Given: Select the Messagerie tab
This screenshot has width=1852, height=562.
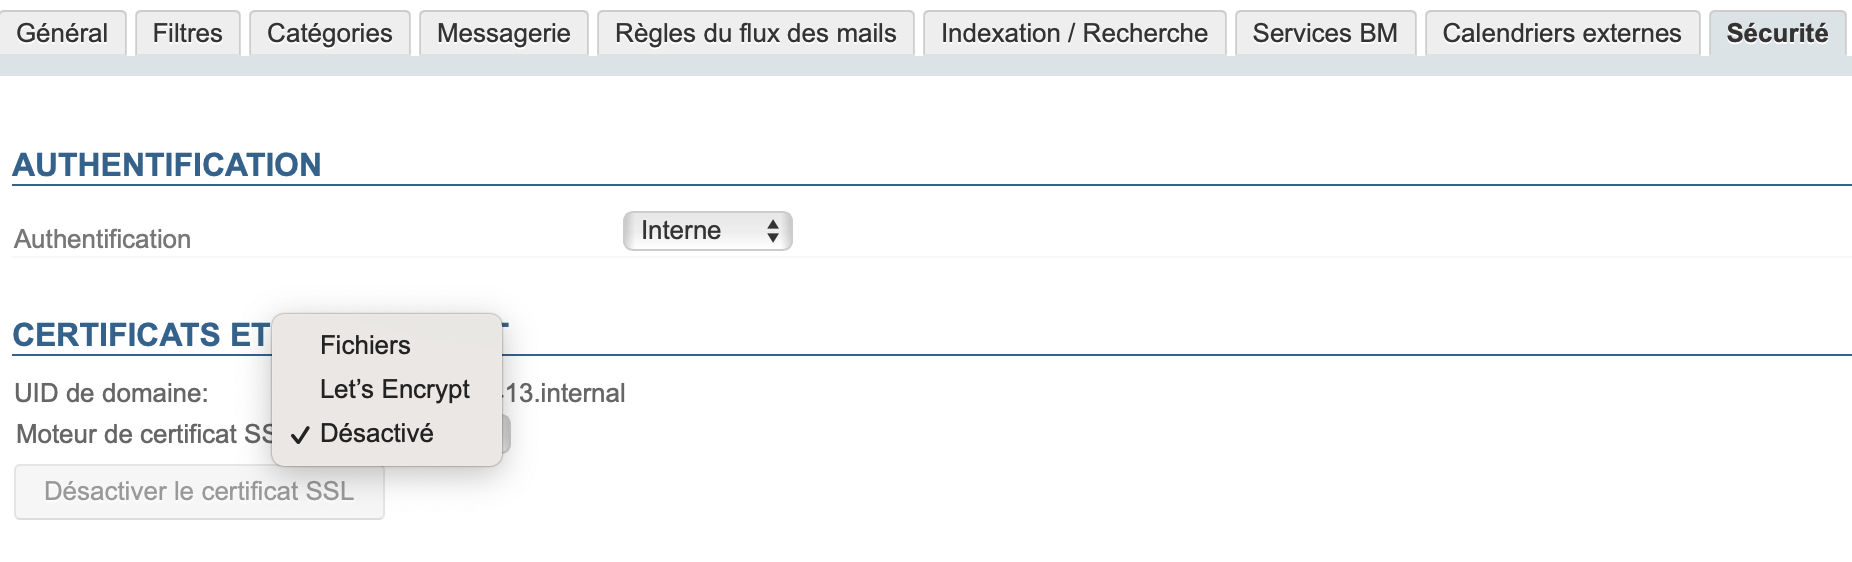Looking at the screenshot, I should click(503, 33).
